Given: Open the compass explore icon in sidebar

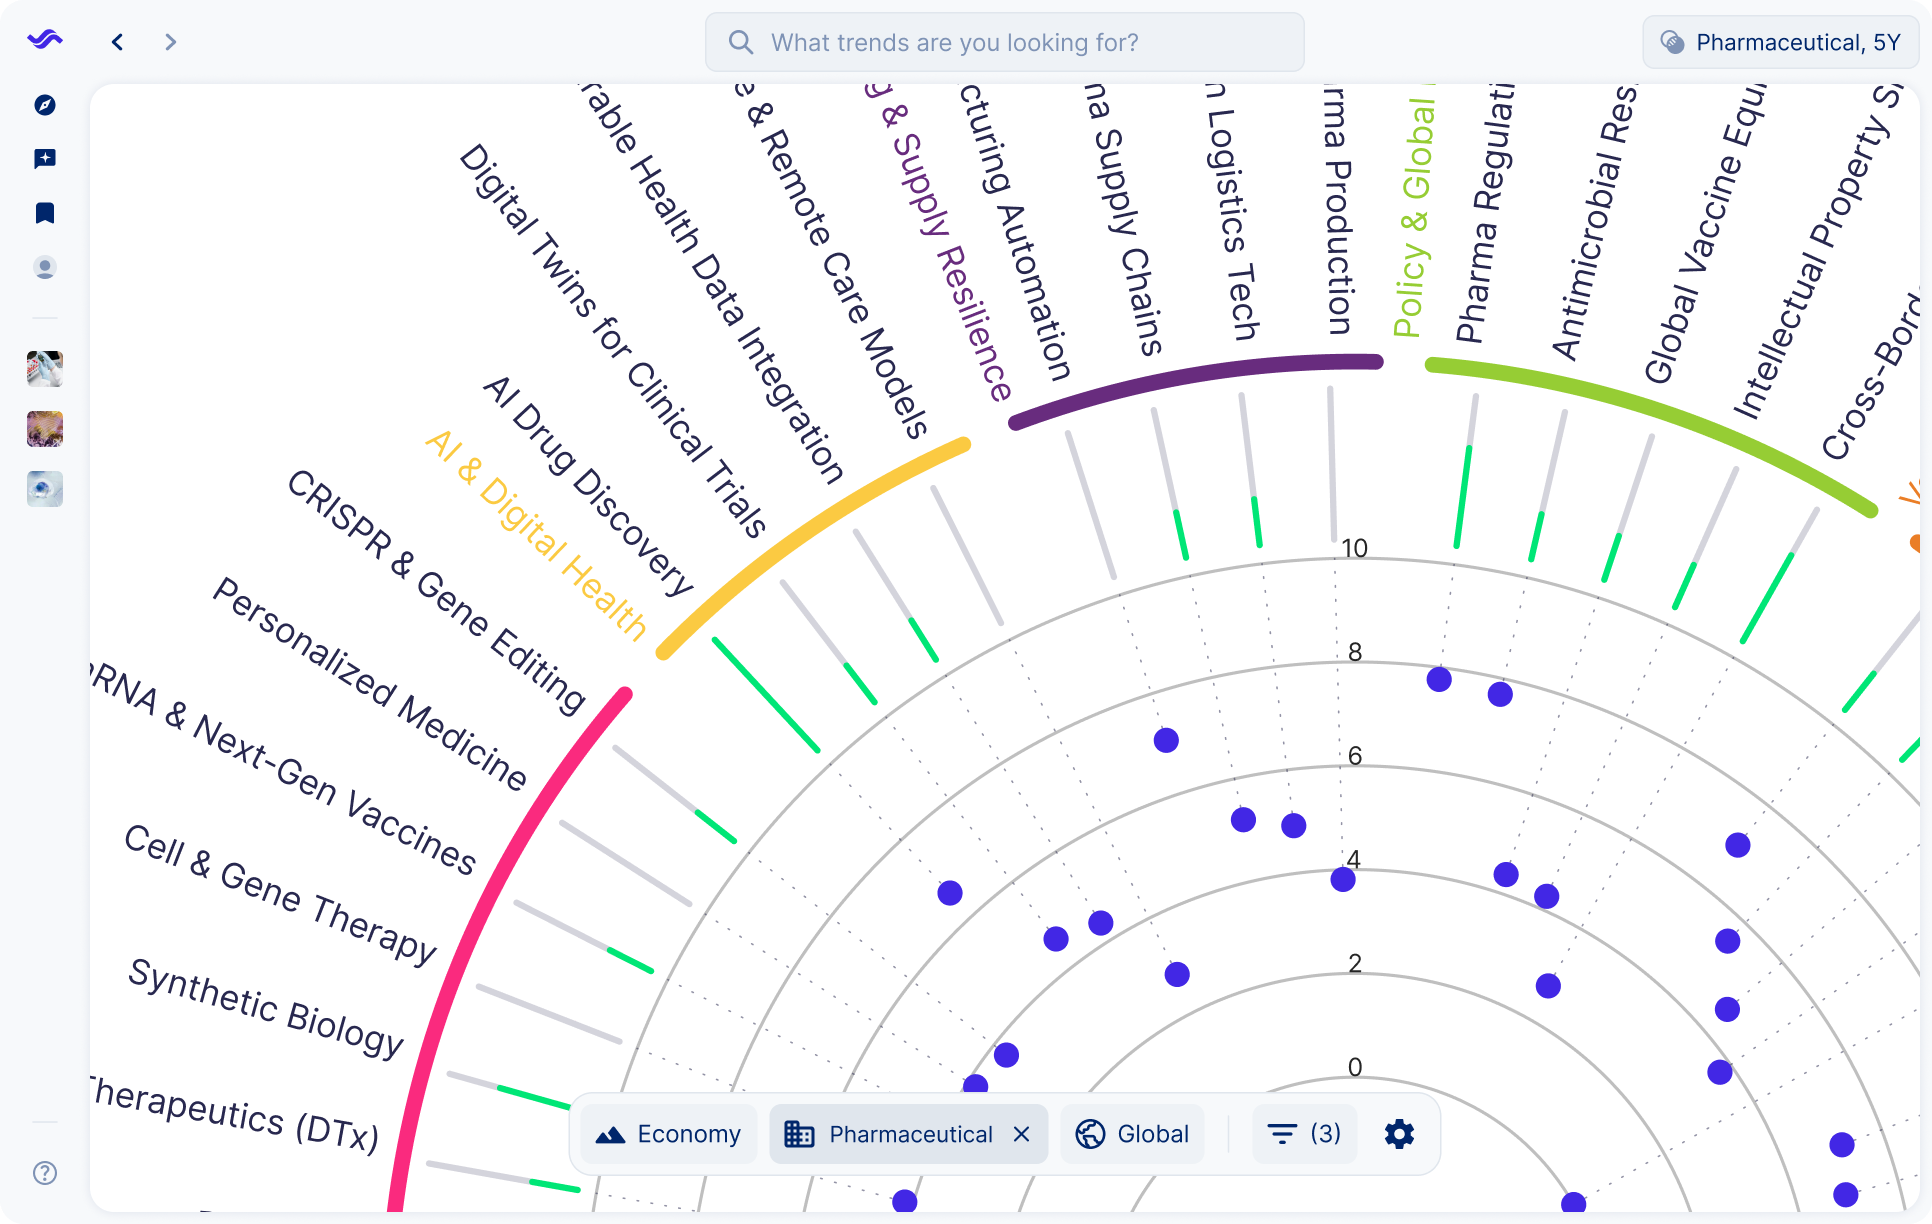Looking at the screenshot, I should (x=45, y=105).
